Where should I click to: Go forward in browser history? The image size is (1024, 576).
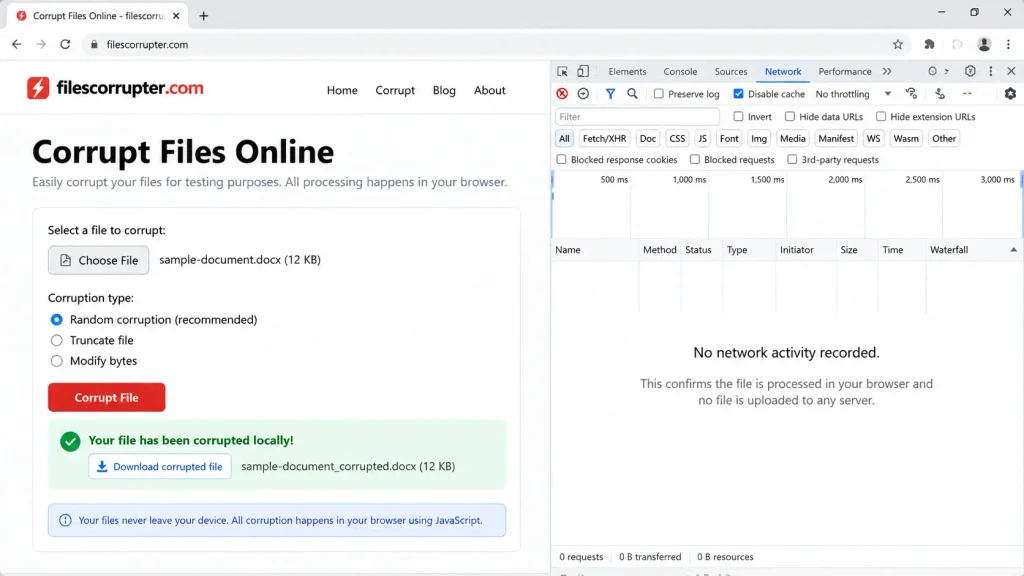[x=41, y=44]
